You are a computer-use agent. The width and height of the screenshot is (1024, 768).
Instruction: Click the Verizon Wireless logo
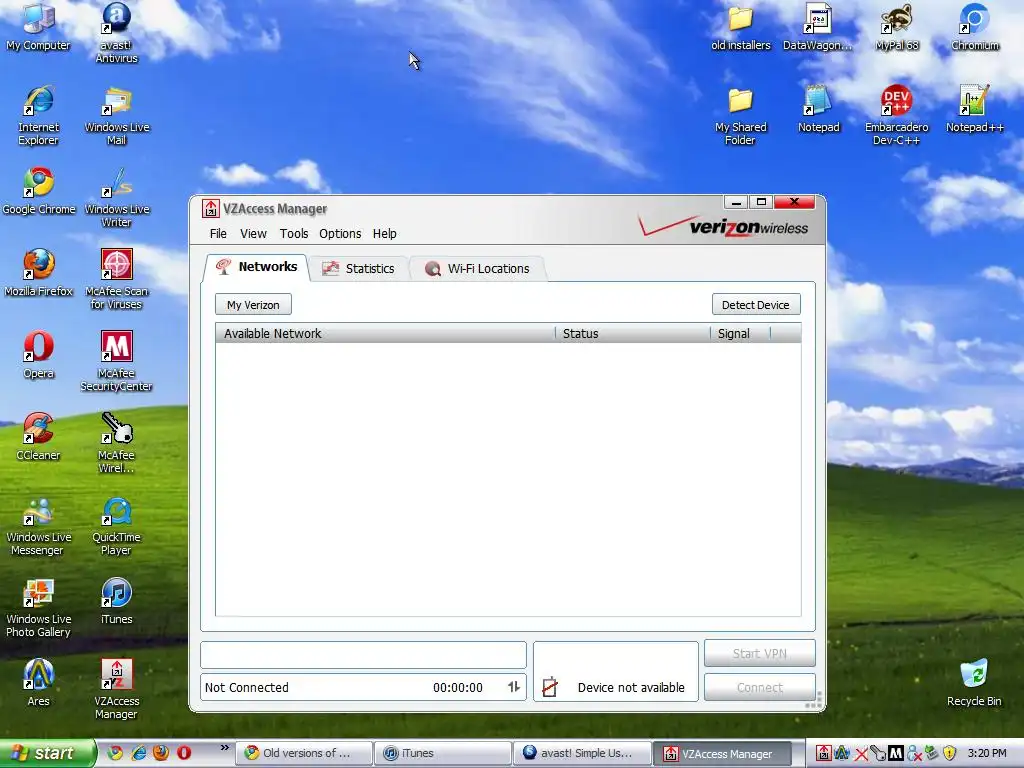[x=724, y=227]
